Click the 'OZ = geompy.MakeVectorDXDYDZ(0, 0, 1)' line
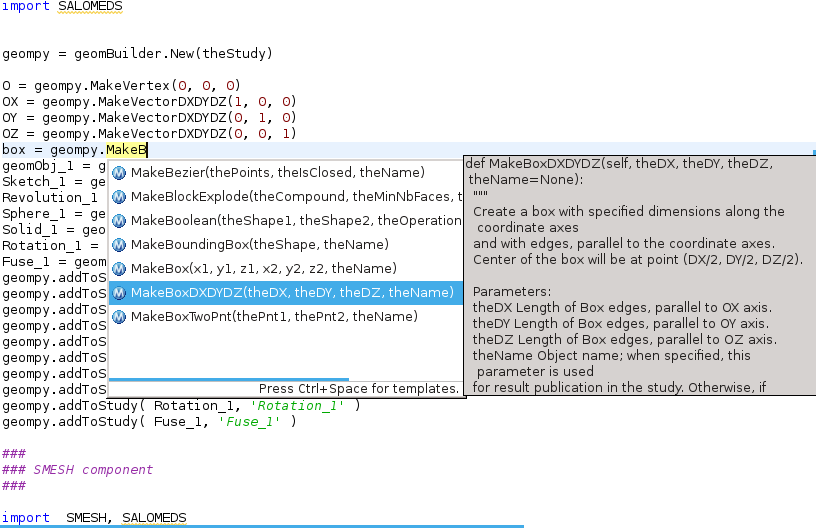Viewport: 816px width, 528px height. (149, 134)
